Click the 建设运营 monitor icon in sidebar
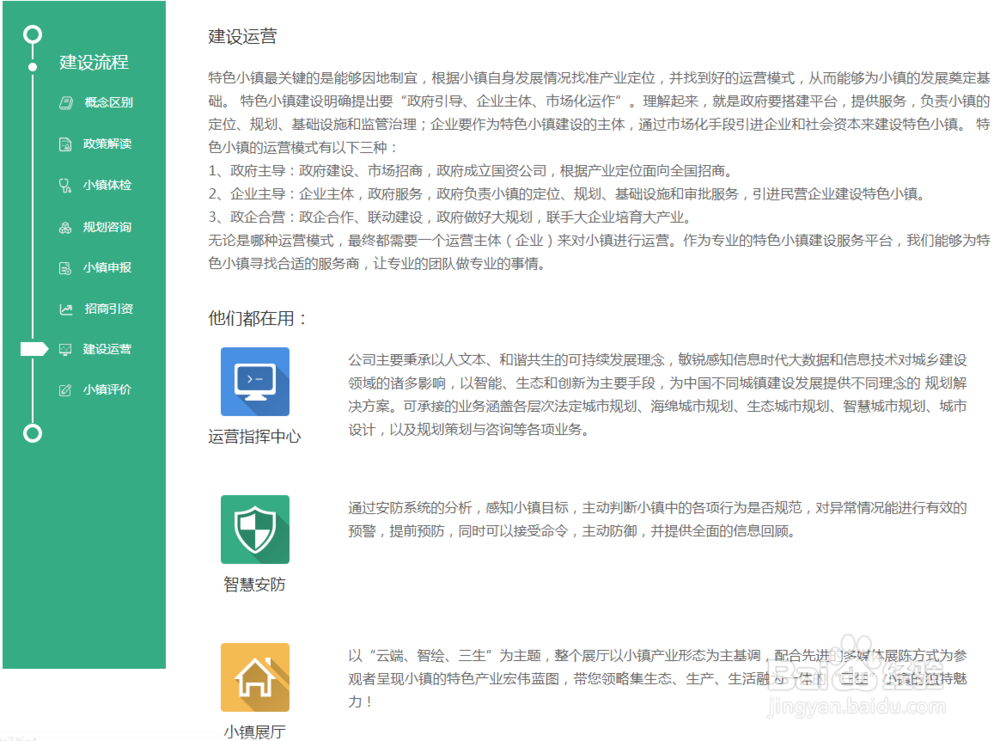 point(65,349)
